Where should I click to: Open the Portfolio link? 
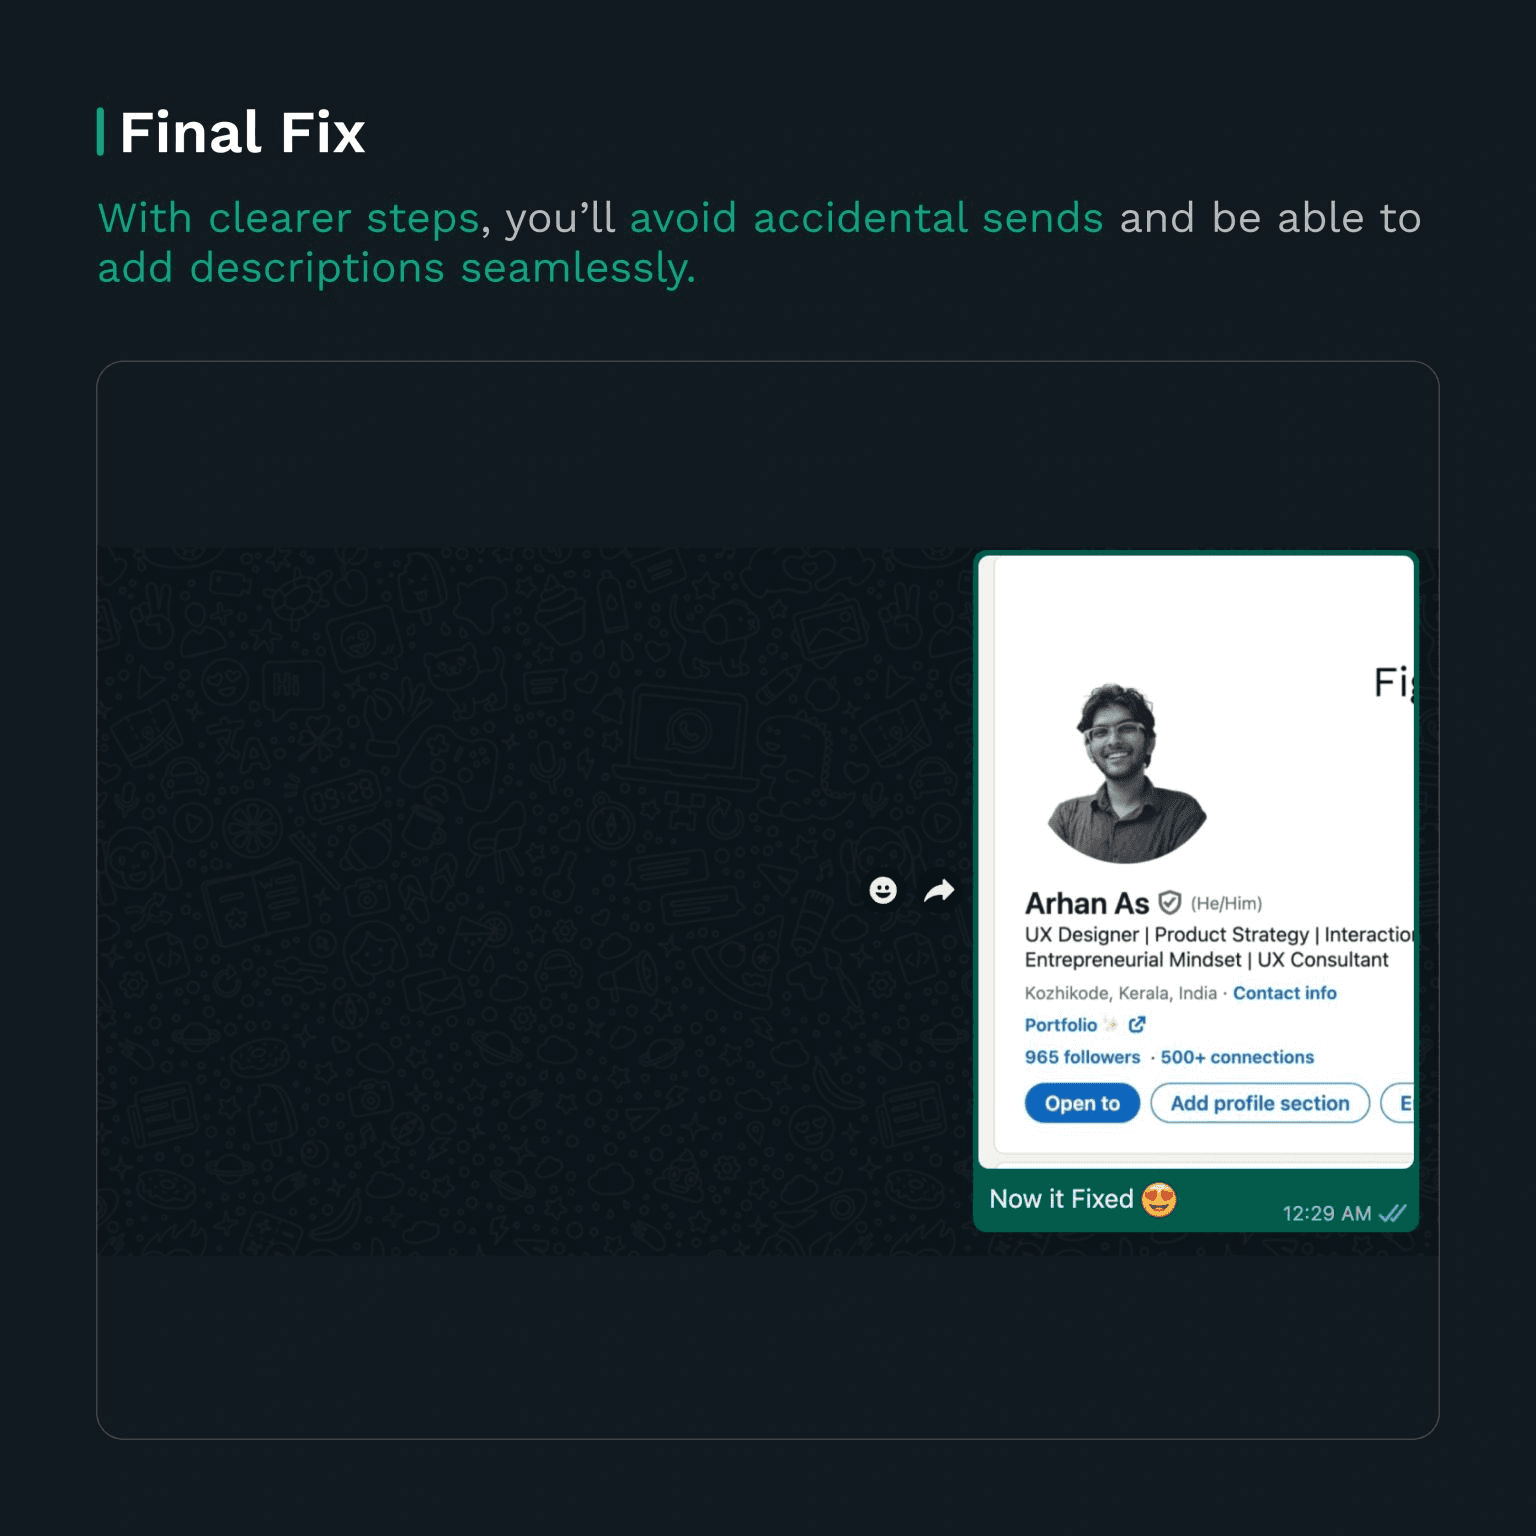point(1061,1025)
